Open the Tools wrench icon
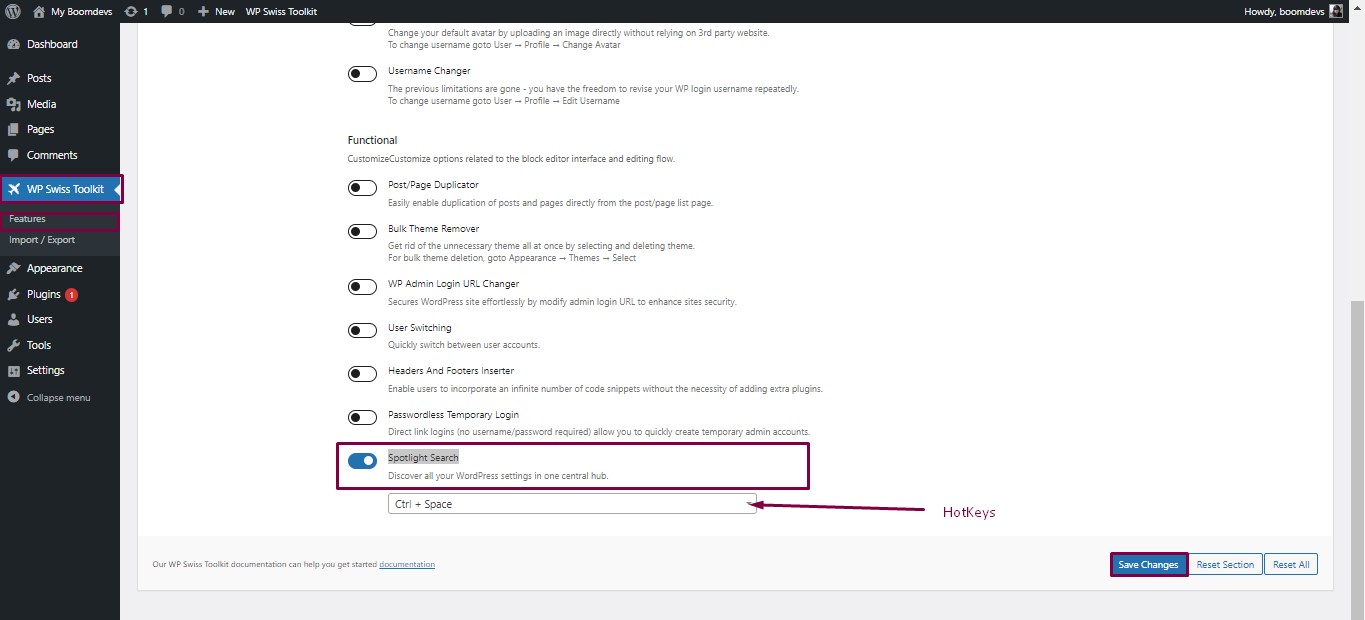Image resolution: width=1365 pixels, height=620 pixels. [x=13, y=345]
